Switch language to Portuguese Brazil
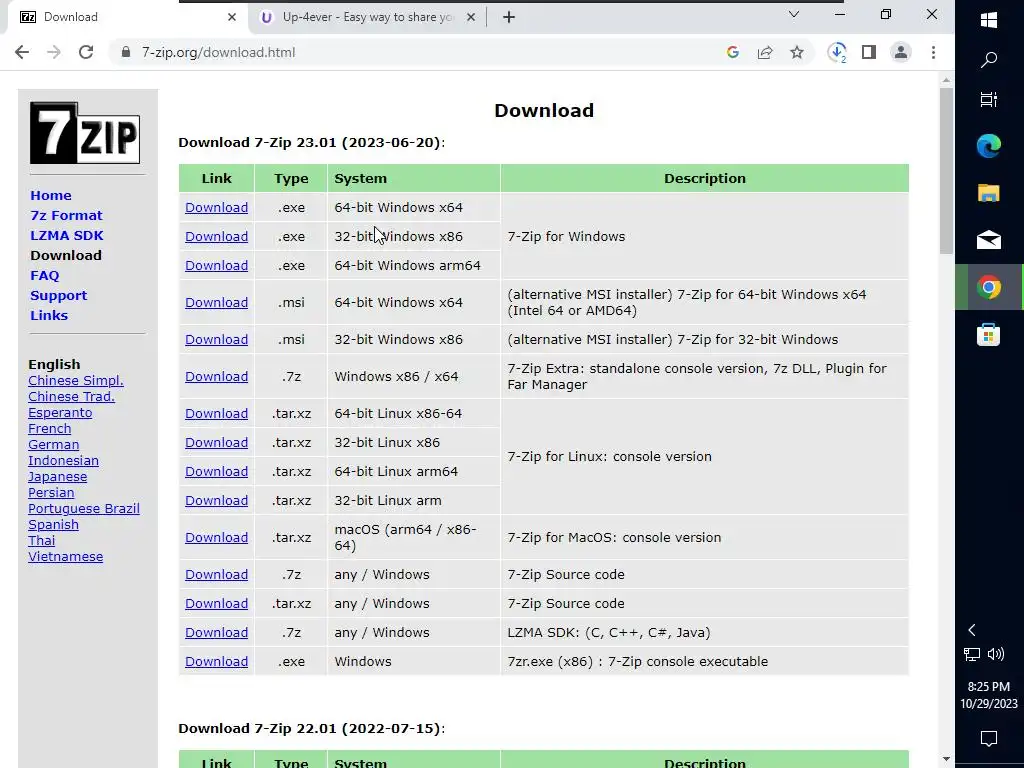The image size is (1024, 768). (84, 509)
